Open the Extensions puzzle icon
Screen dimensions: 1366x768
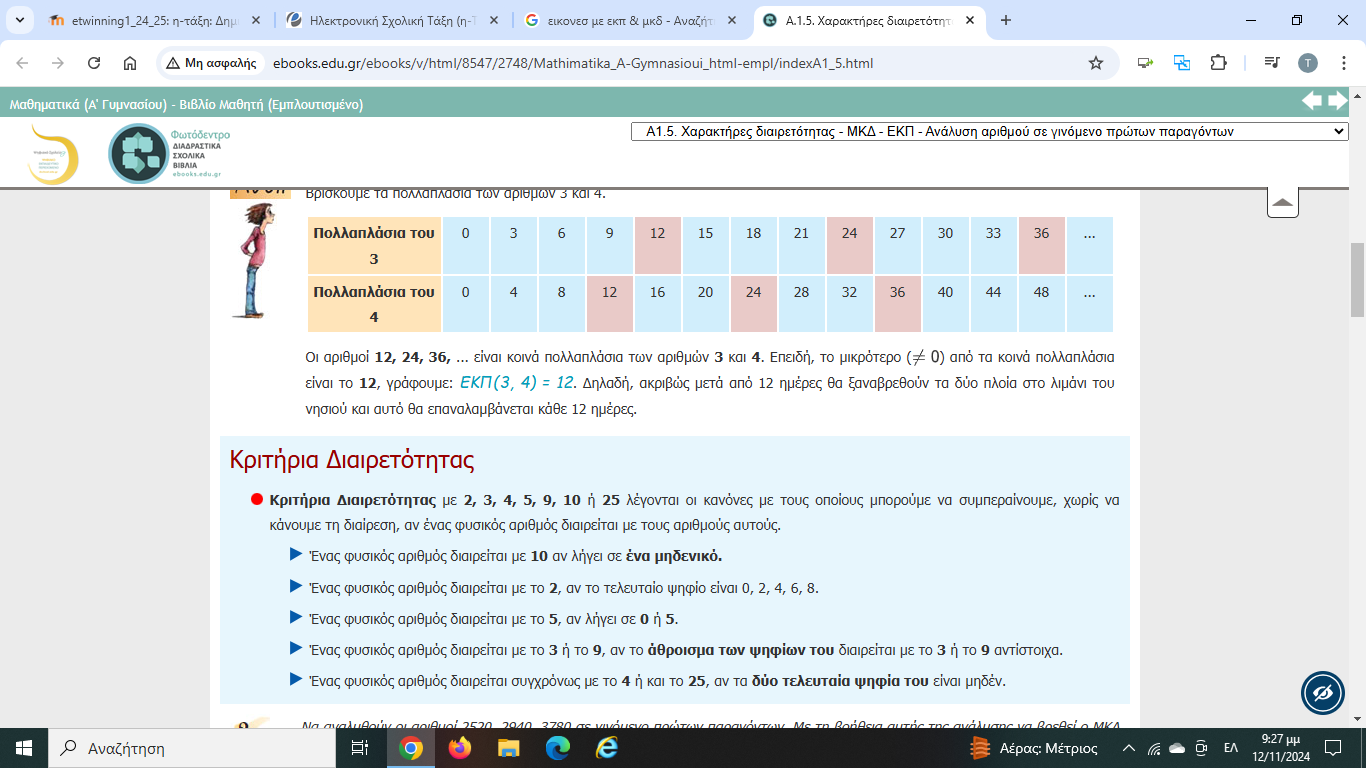pos(1218,63)
